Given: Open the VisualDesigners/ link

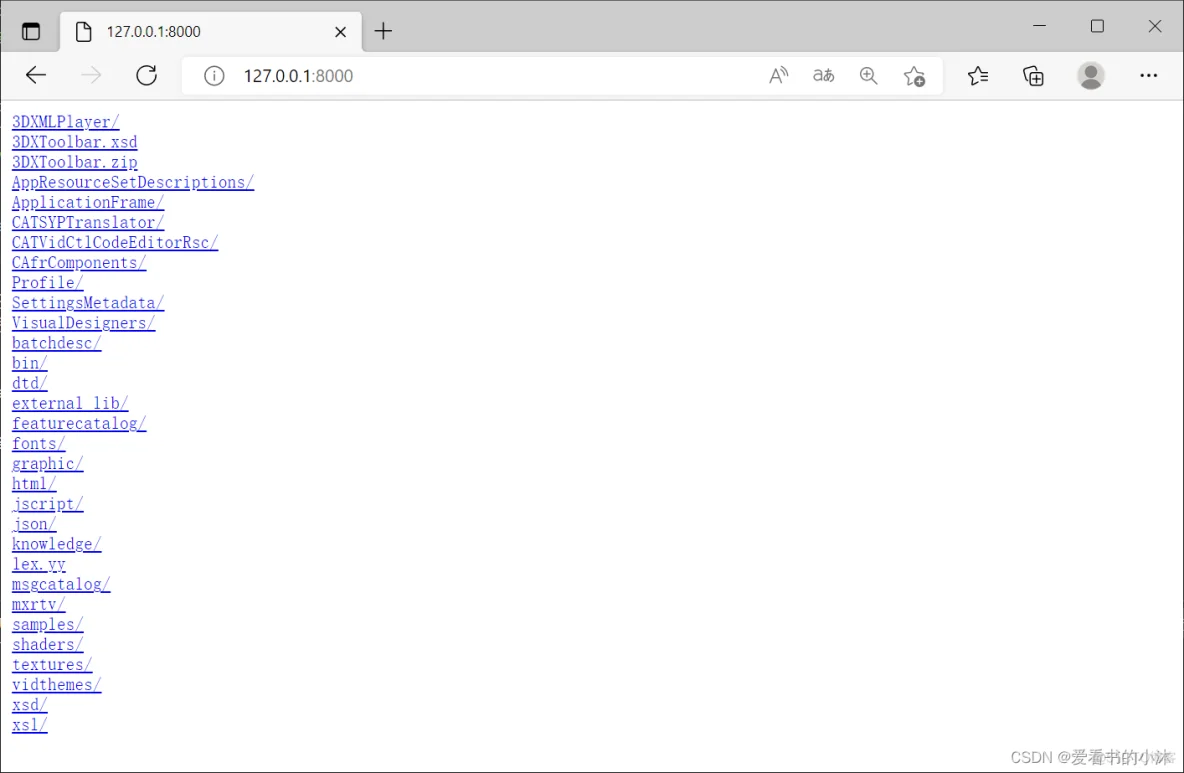Looking at the screenshot, I should (84, 323).
